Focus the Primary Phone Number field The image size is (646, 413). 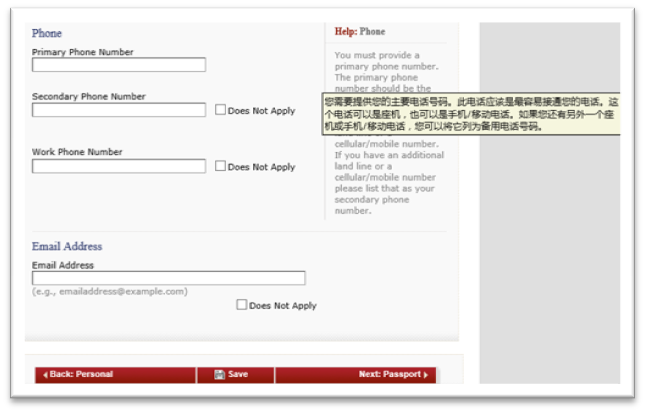click(119, 65)
